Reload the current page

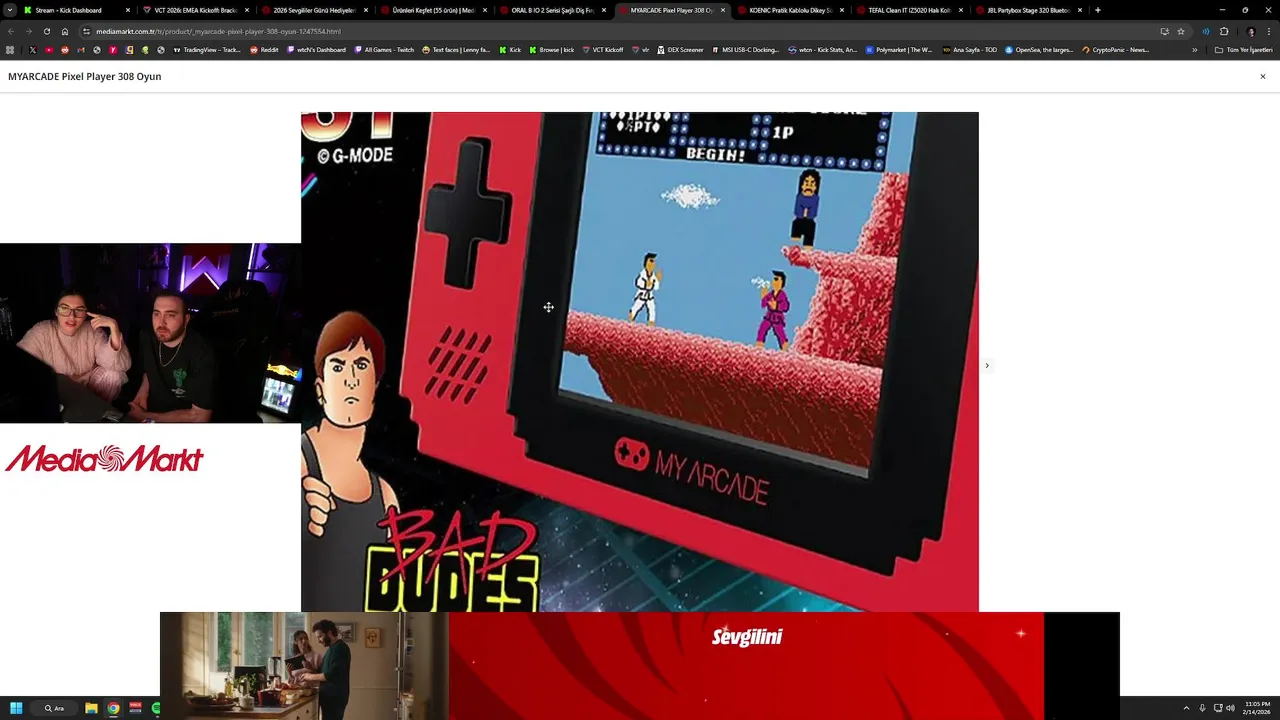(x=46, y=31)
